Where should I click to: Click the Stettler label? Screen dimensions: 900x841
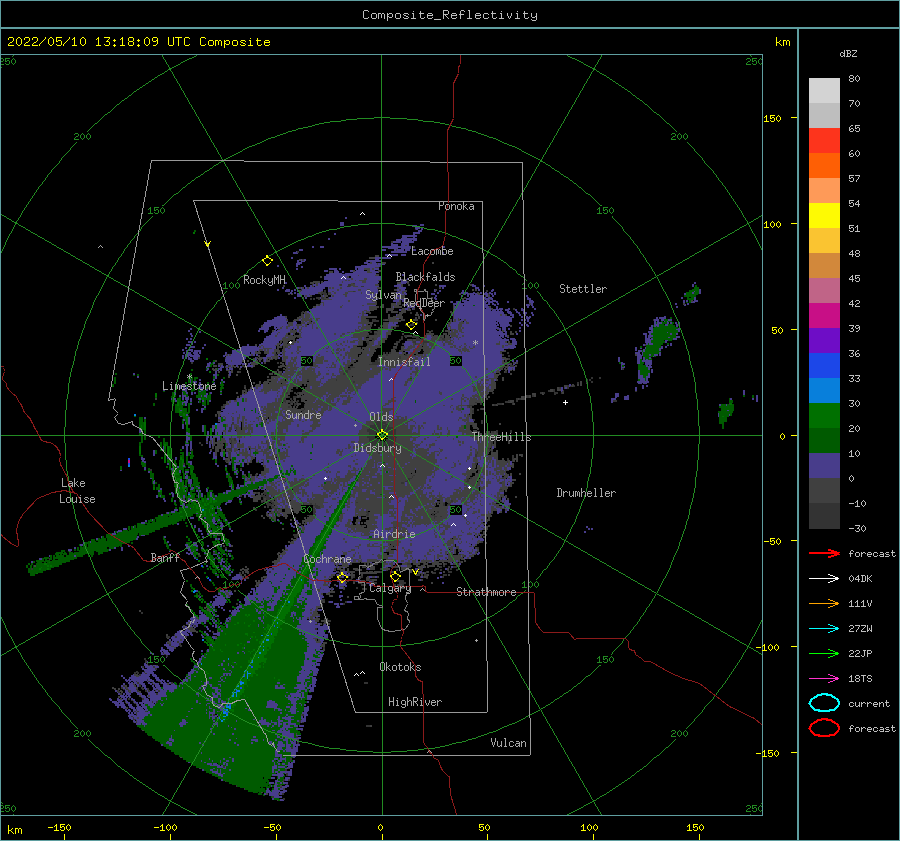coord(583,289)
